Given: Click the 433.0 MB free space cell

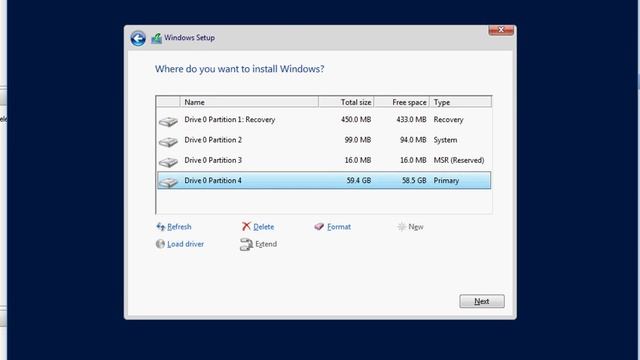Looking at the screenshot, I should 411,120.
